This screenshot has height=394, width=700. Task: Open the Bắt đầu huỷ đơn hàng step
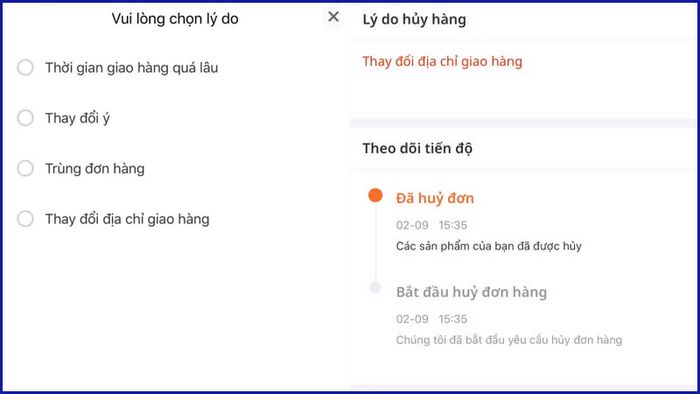[x=471, y=292]
